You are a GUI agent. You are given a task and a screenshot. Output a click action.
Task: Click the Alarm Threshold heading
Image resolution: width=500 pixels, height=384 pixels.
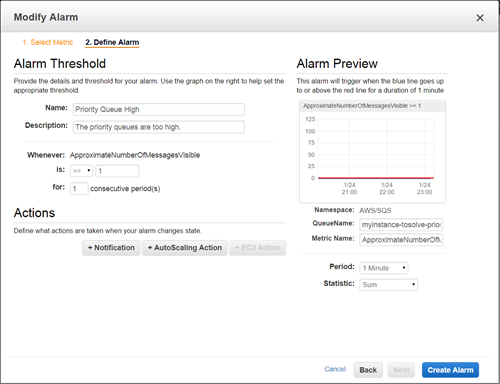coord(60,64)
